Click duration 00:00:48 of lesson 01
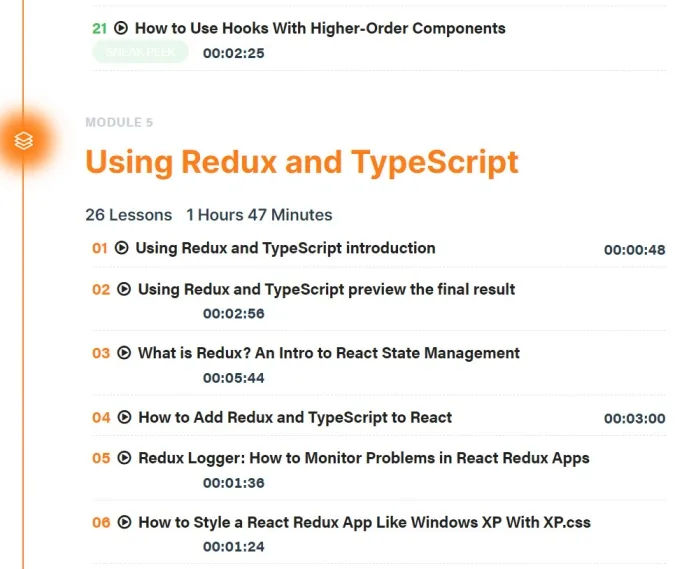The height and width of the screenshot is (569, 689). pos(635,250)
